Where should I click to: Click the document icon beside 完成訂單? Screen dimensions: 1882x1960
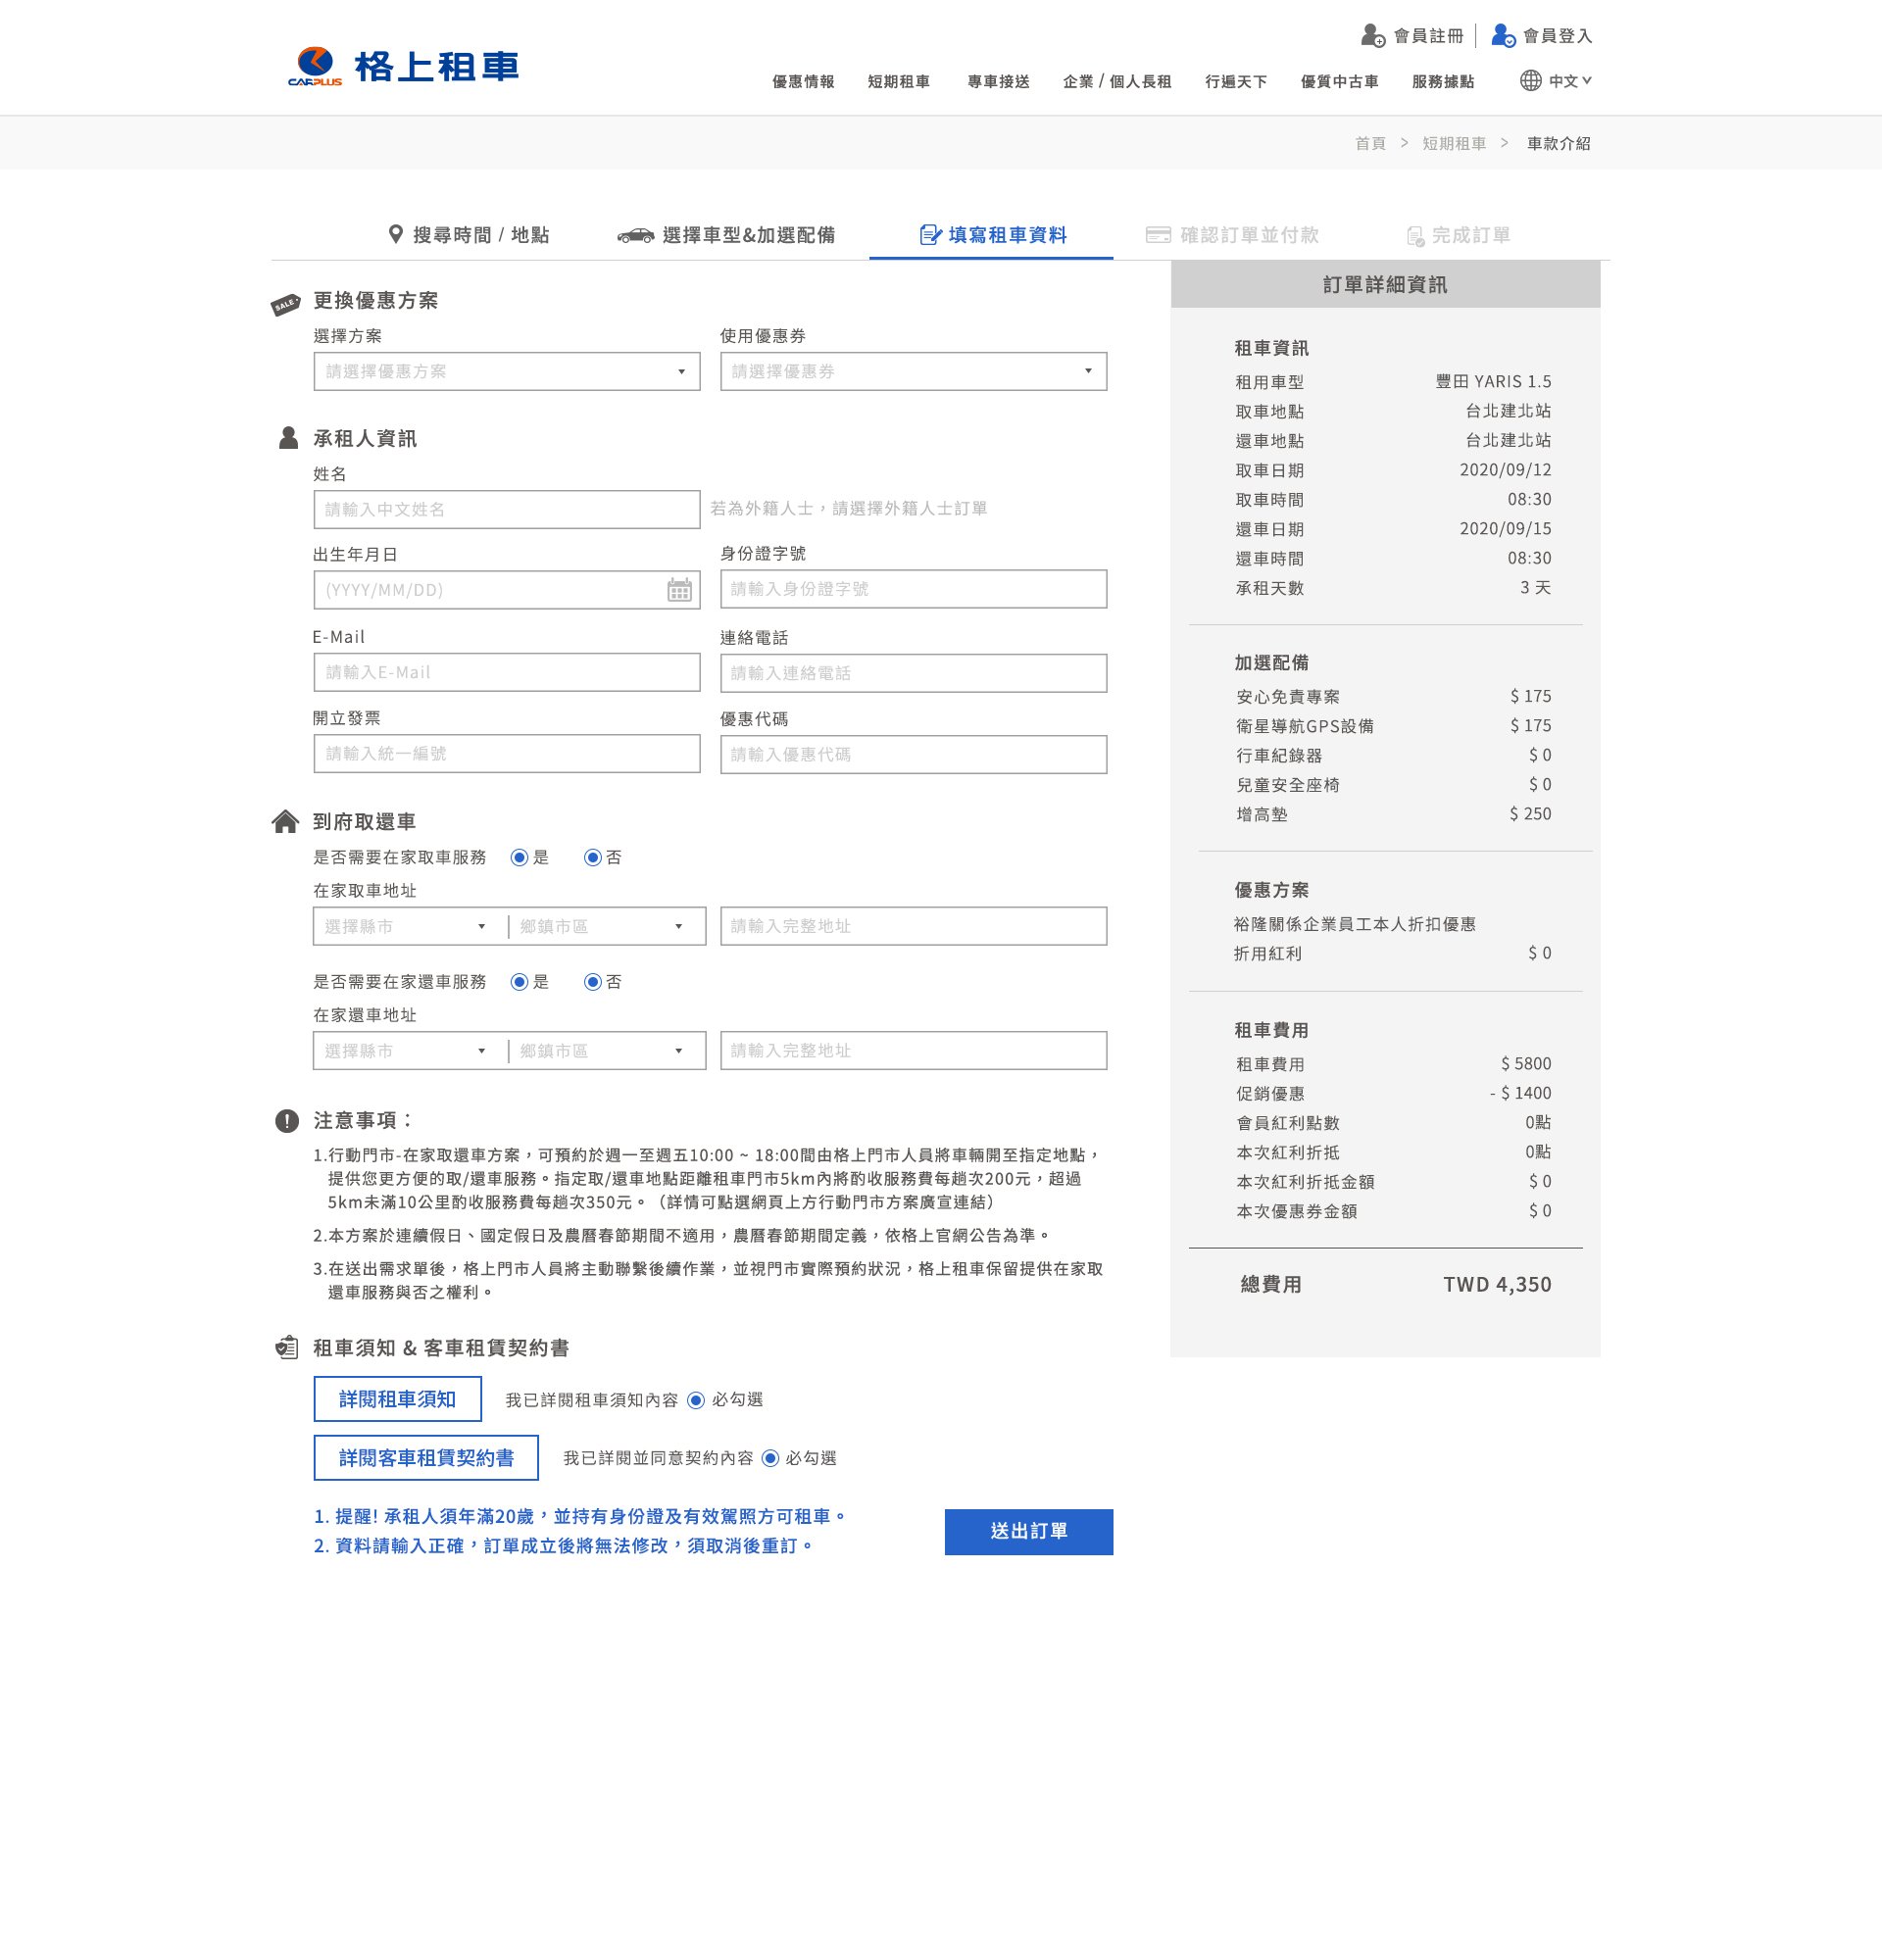click(1415, 236)
